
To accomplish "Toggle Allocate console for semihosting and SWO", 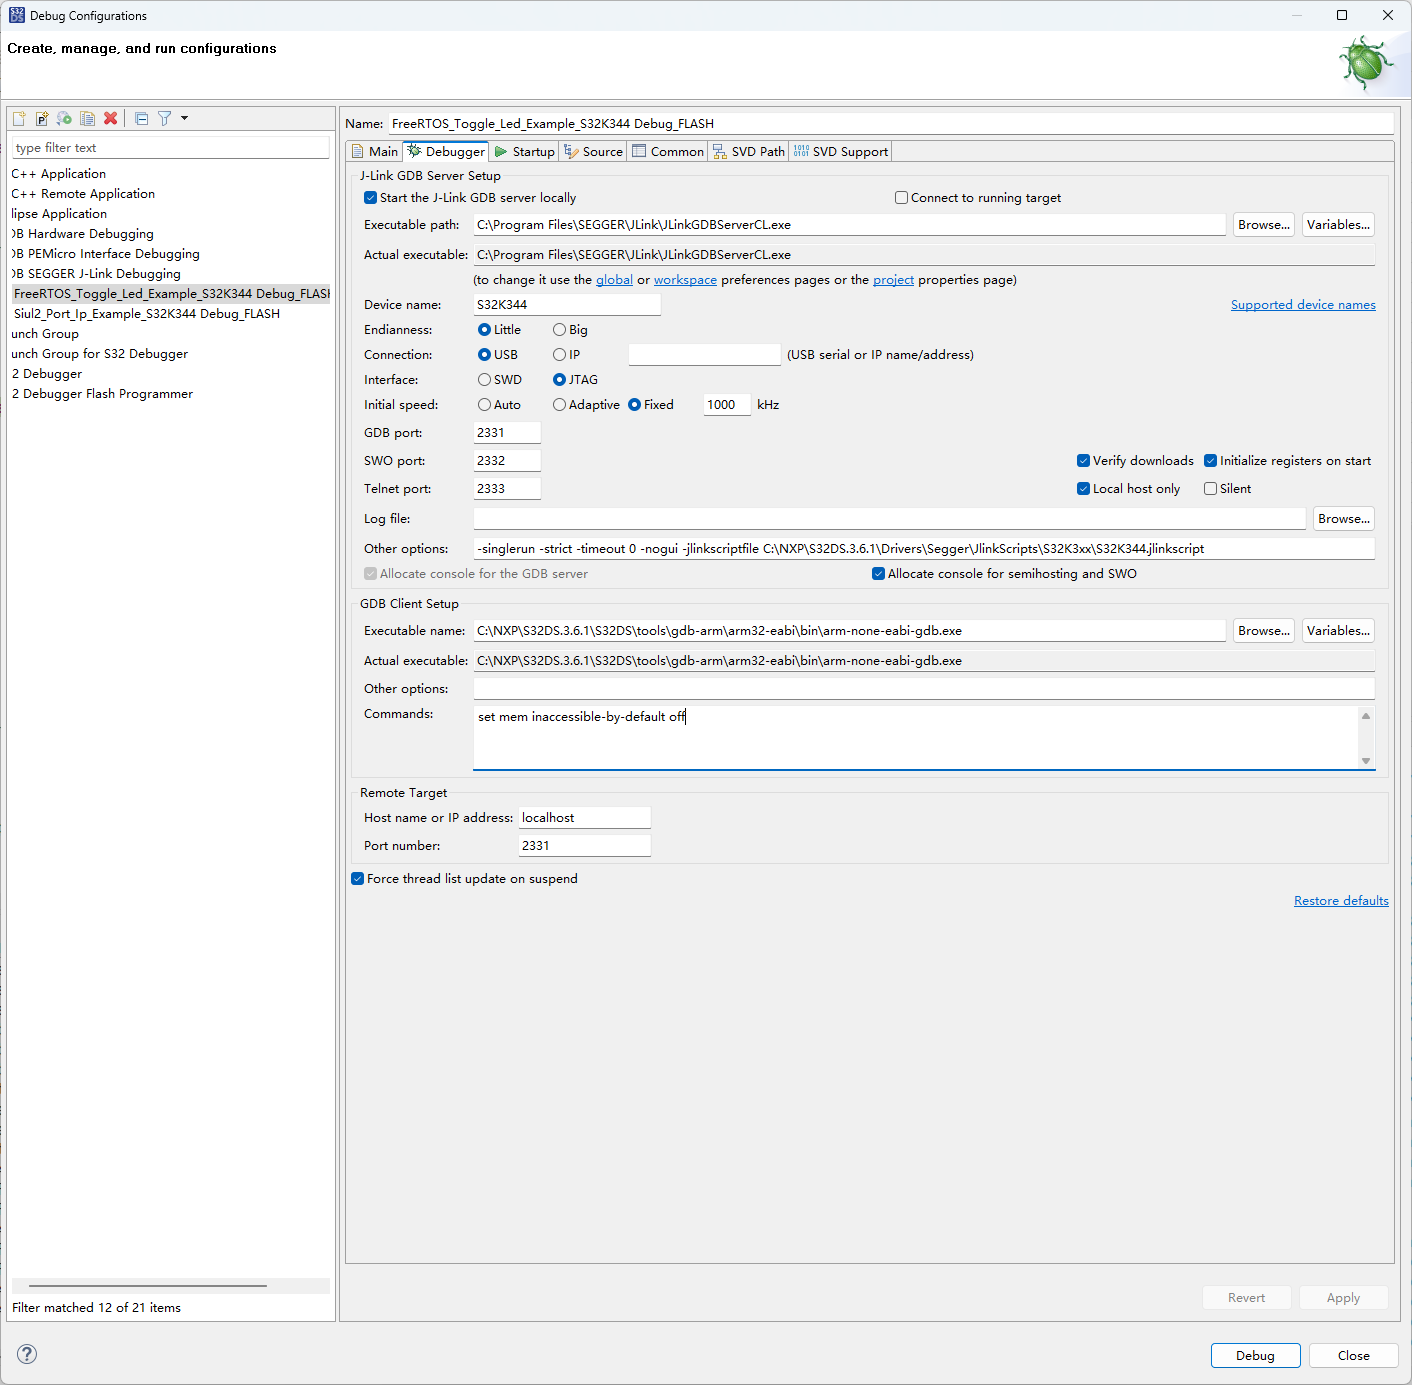I will tap(879, 574).
